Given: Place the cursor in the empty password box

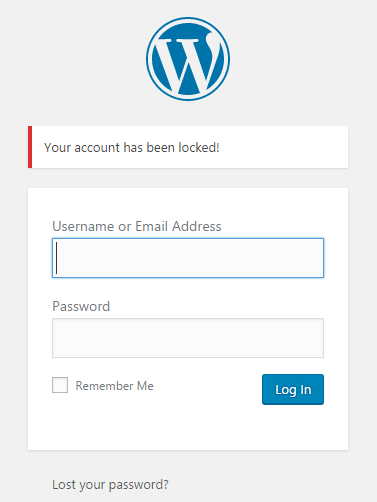Looking at the screenshot, I should click(x=188, y=338).
